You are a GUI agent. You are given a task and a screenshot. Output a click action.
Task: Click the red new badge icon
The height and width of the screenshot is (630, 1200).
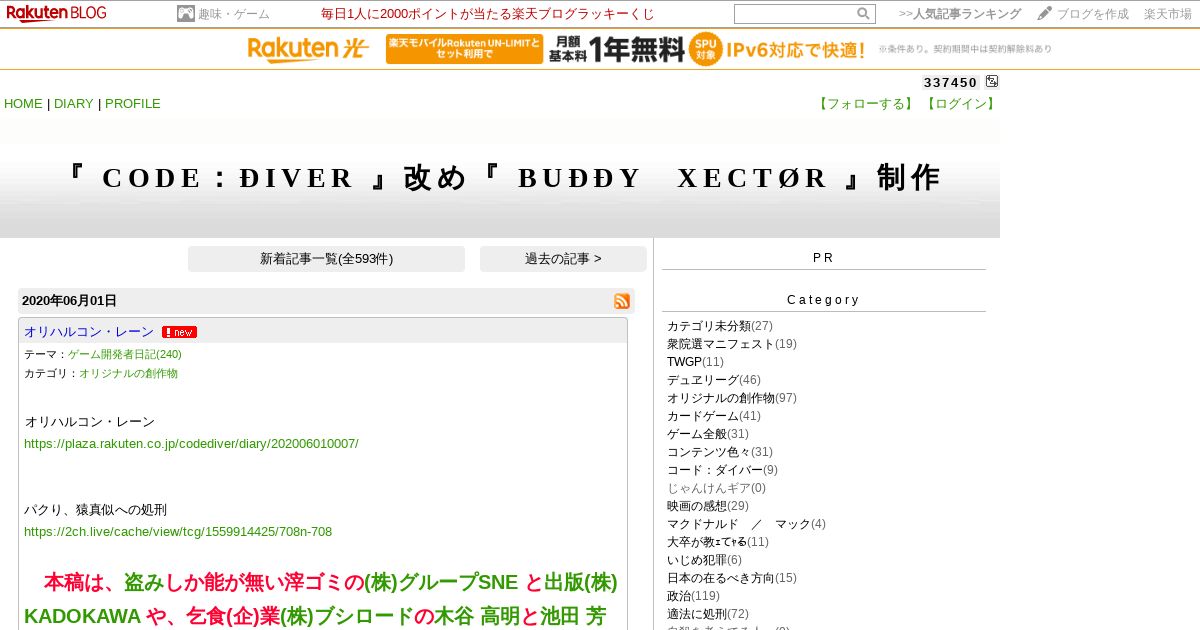click(179, 332)
